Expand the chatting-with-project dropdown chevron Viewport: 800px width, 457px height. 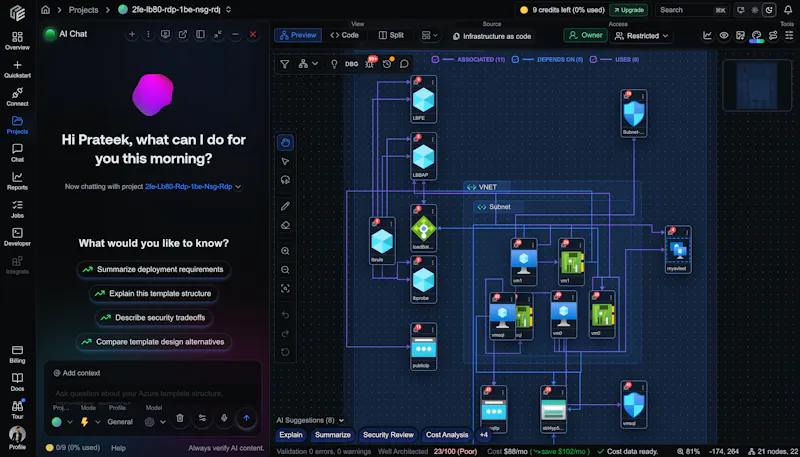coord(238,187)
